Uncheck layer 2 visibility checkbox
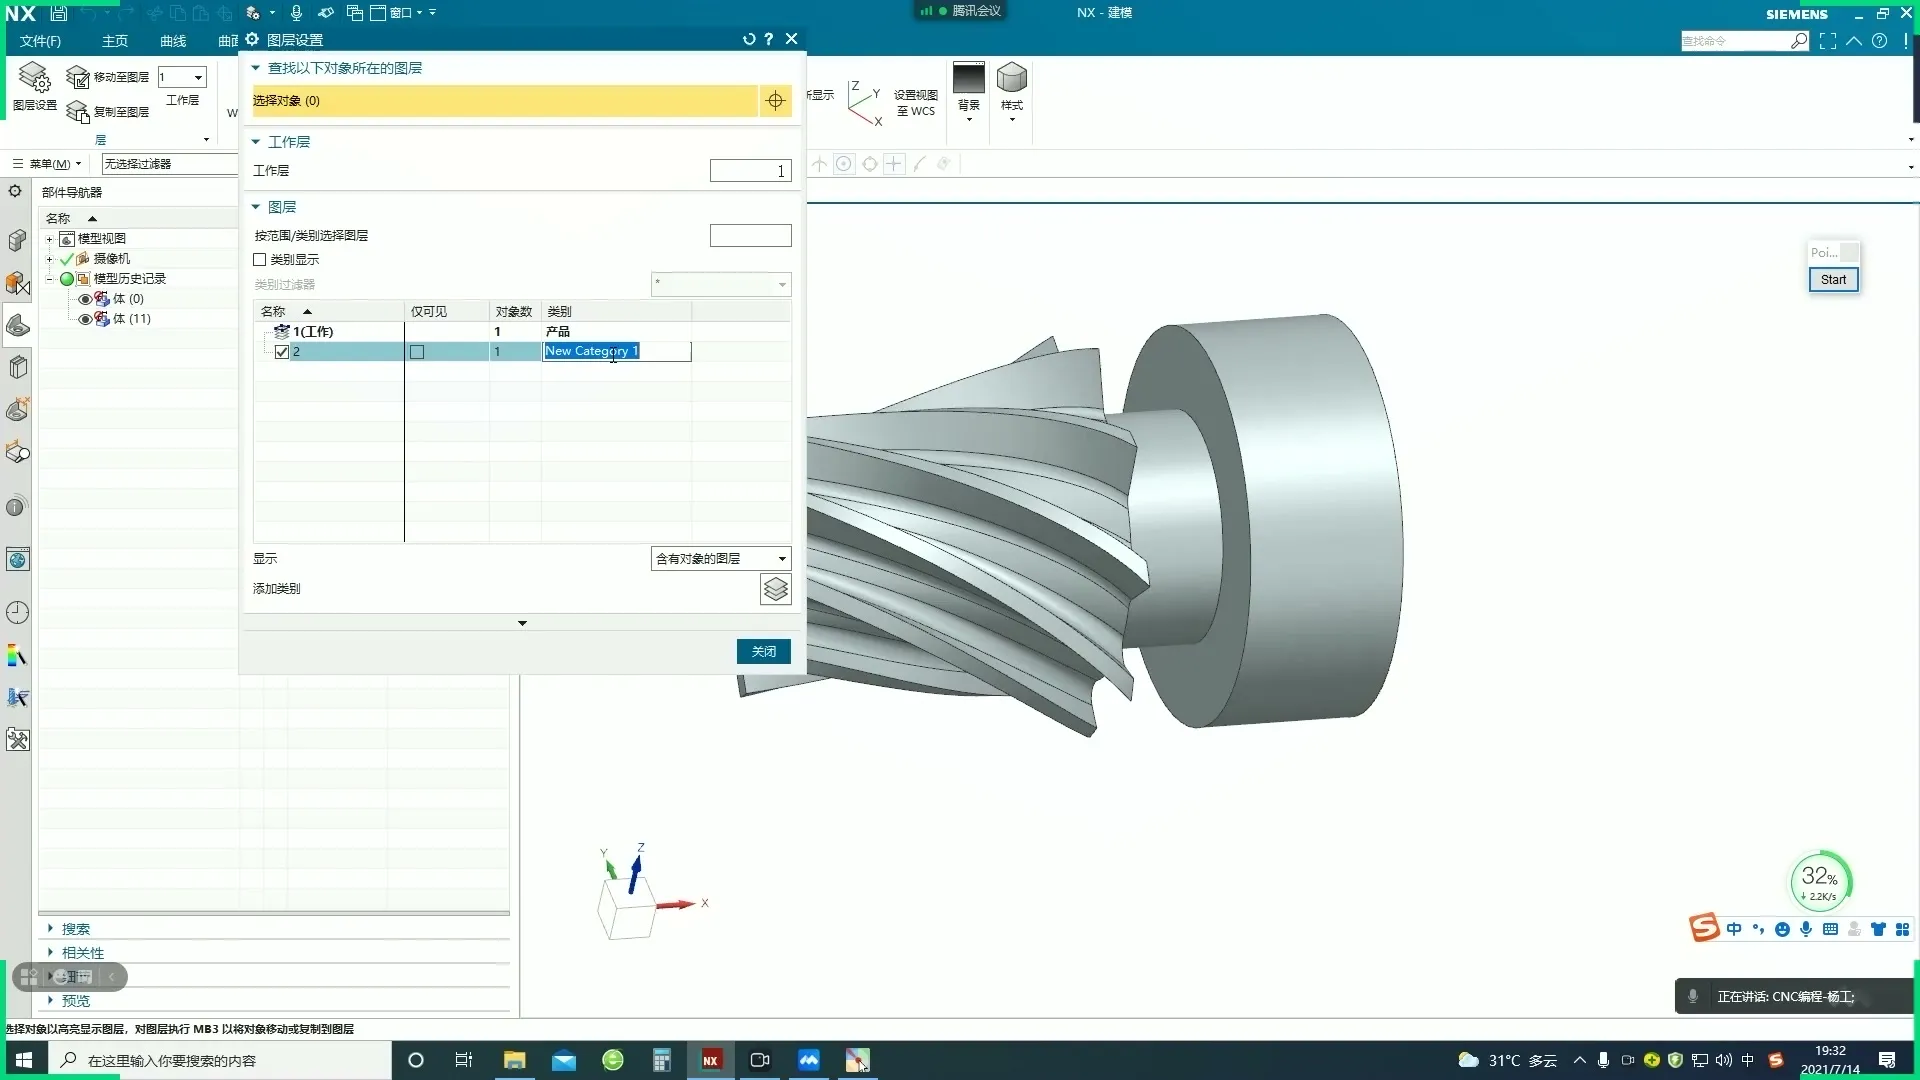This screenshot has height=1080, width=1920. pos(282,352)
